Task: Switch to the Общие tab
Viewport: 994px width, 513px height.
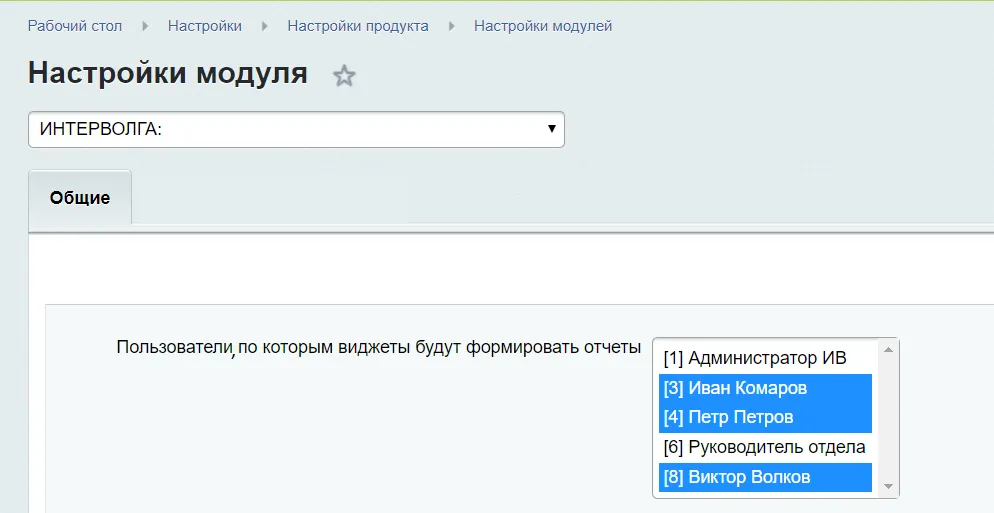Action: coord(80,198)
